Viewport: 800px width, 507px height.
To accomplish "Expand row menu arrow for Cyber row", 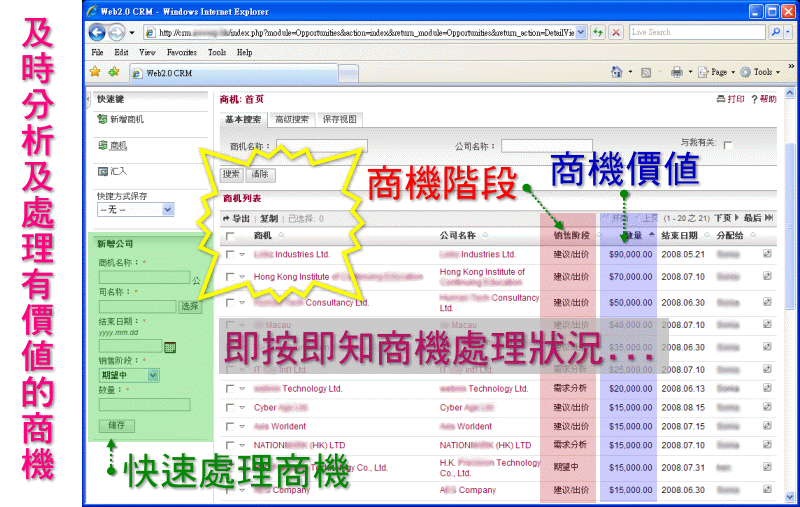I will tap(242, 408).
